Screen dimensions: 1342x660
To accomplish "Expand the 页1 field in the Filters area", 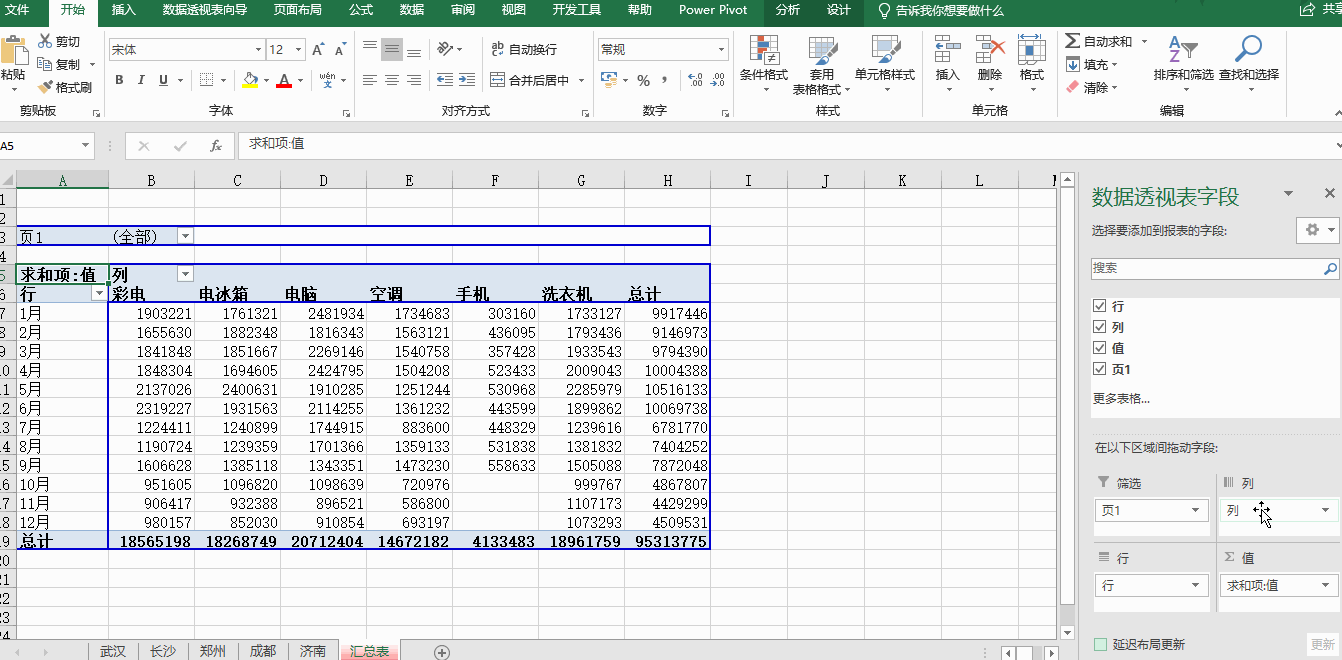I will click(1196, 510).
